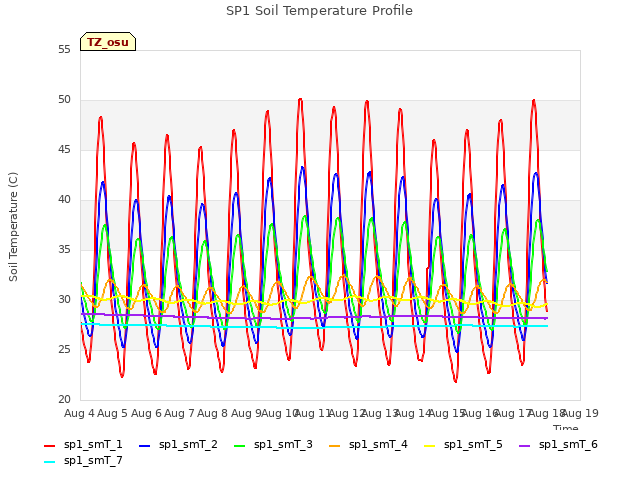The width and height of the screenshot is (640, 480).
Task: Toggle the sp1_smT_4 legend entry
Action: (x=368, y=444)
